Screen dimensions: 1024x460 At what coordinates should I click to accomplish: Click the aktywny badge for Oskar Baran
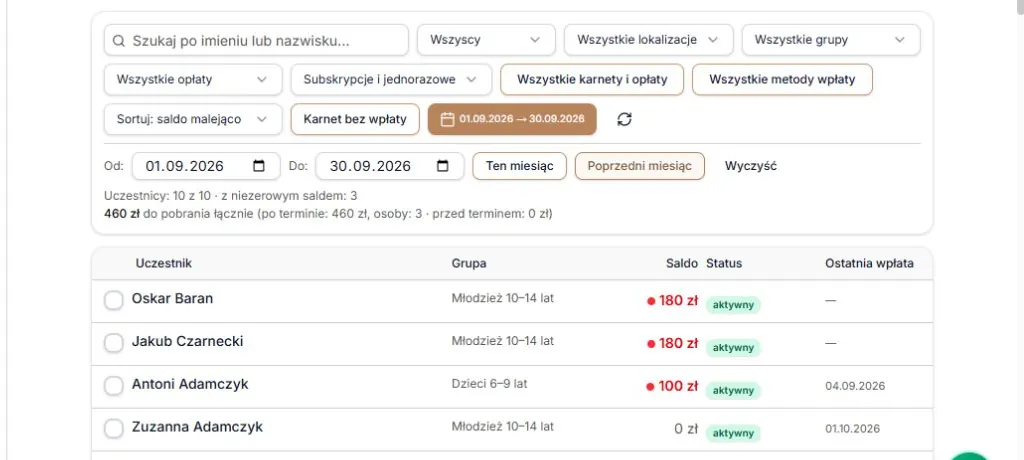[733, 304]
